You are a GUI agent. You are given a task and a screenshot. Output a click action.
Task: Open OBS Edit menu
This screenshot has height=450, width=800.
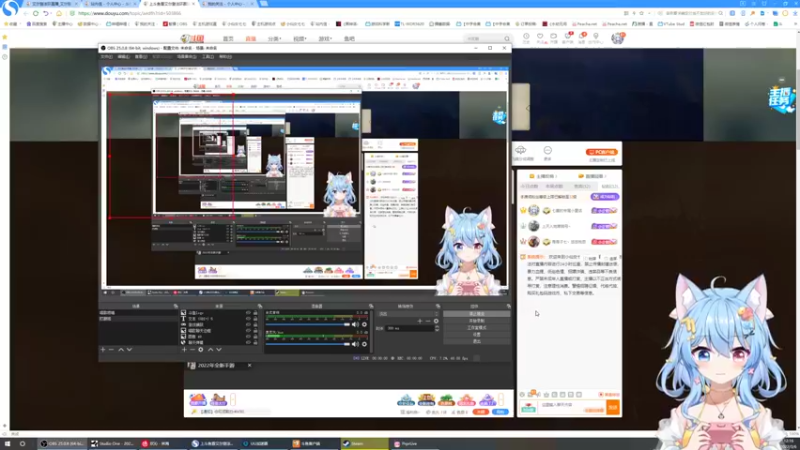pyautogui.click(x=123, y=57)
